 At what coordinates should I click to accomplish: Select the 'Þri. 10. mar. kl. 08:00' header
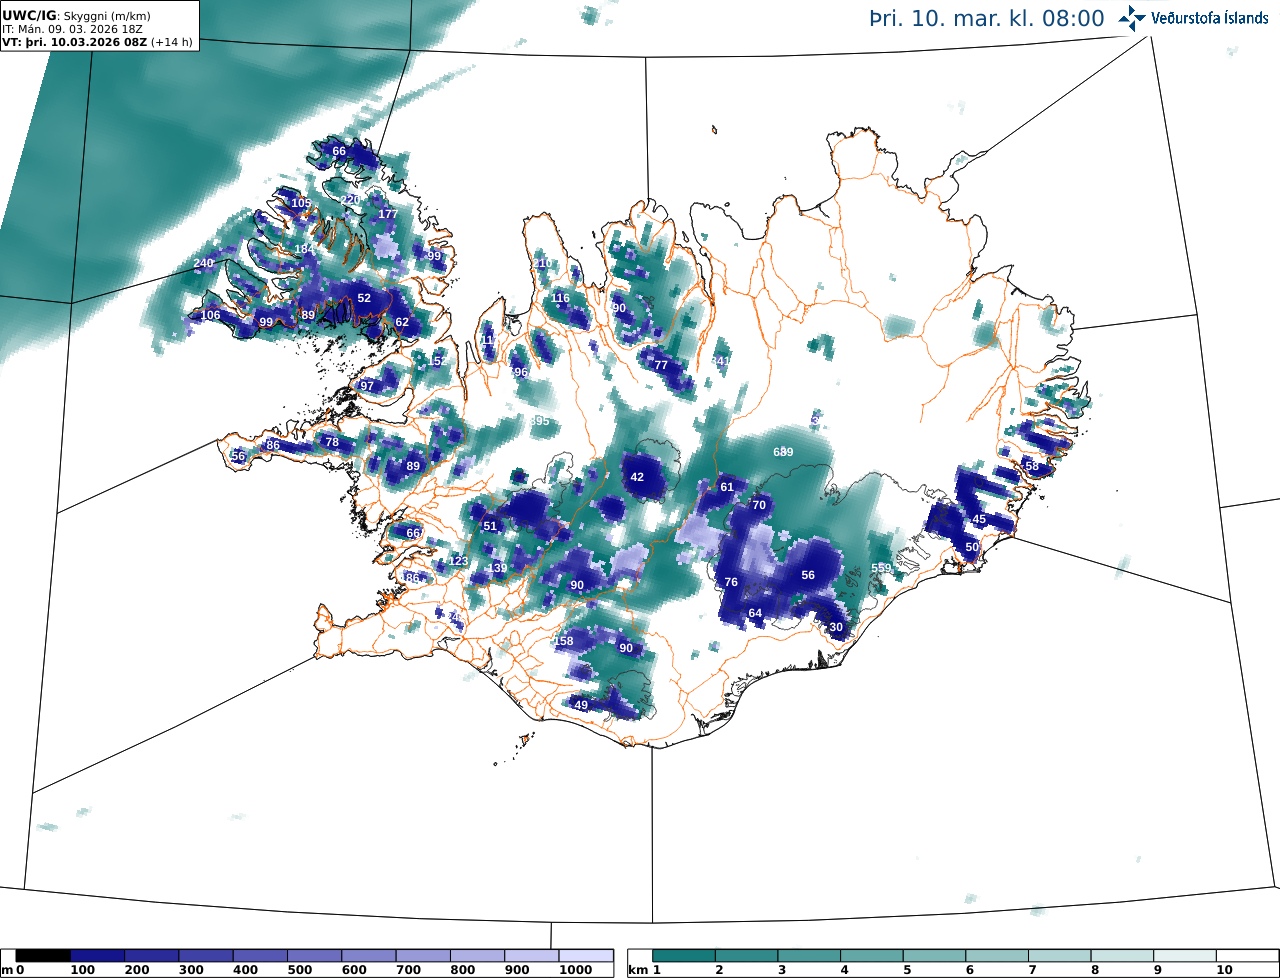pyautogui.click(x=988, y=18)
